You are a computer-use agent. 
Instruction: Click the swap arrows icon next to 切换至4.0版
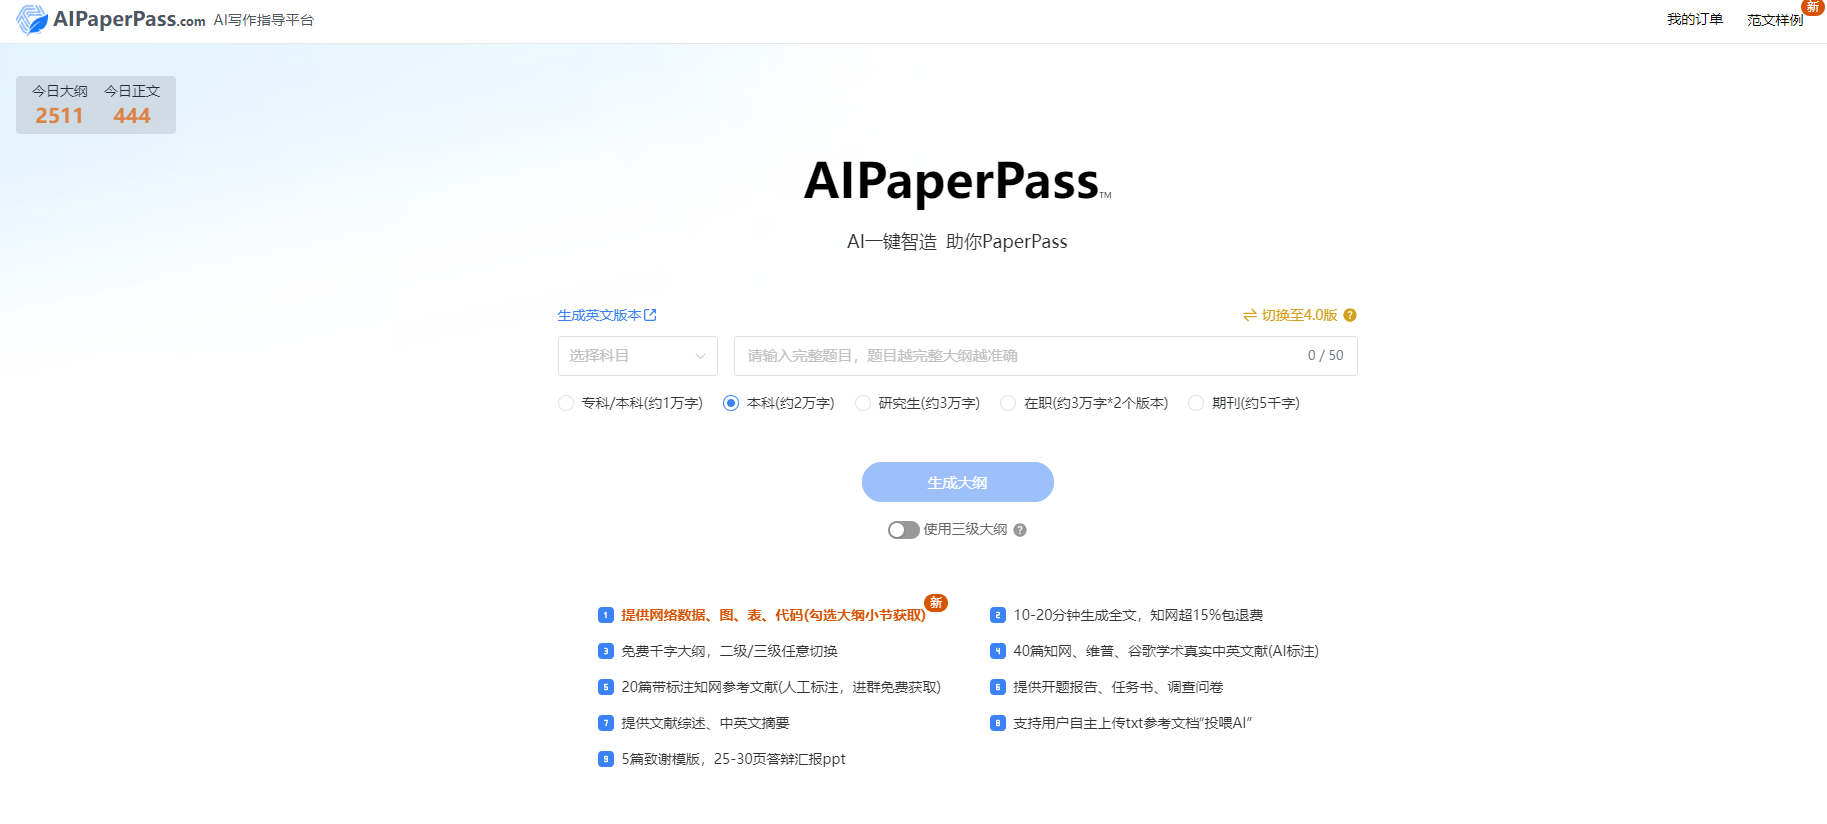pyautogui.click(x=1250, y=315)
